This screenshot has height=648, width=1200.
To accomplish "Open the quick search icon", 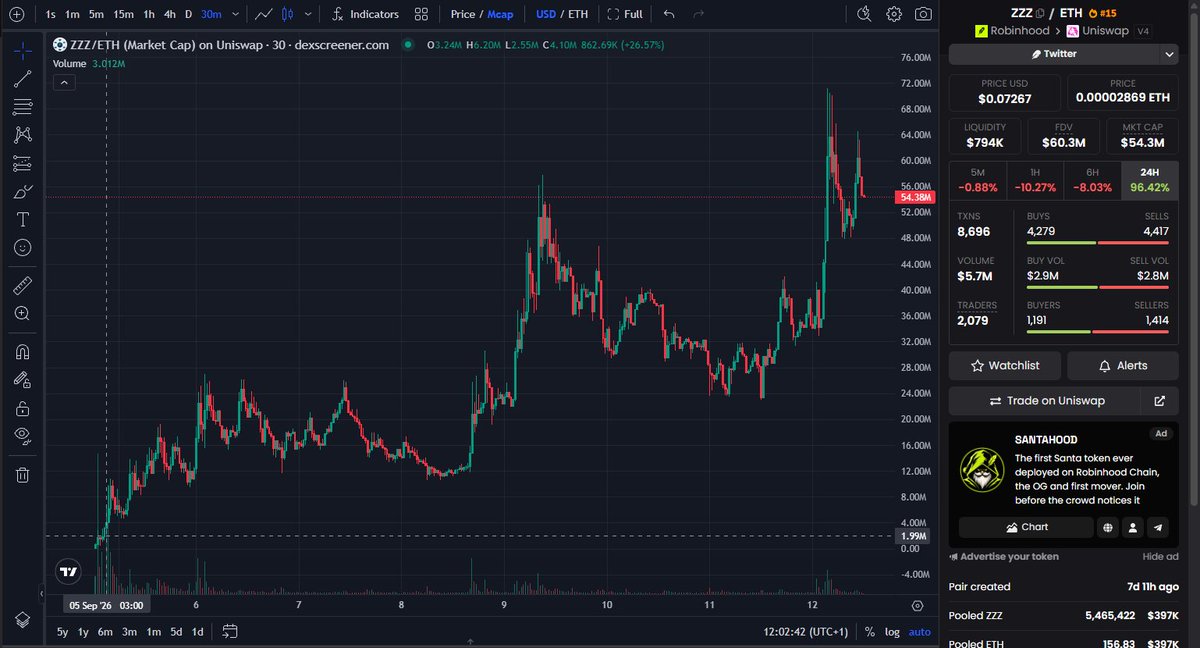I will coord(865,14).
